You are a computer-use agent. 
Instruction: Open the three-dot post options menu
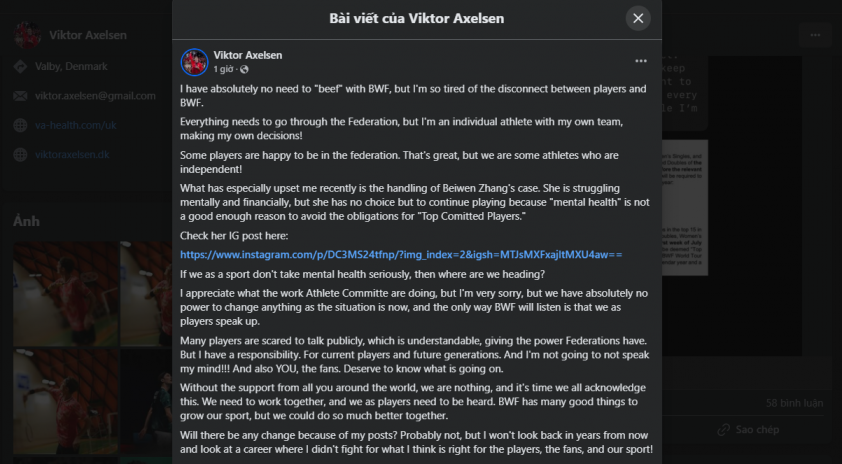coord(641,61)
